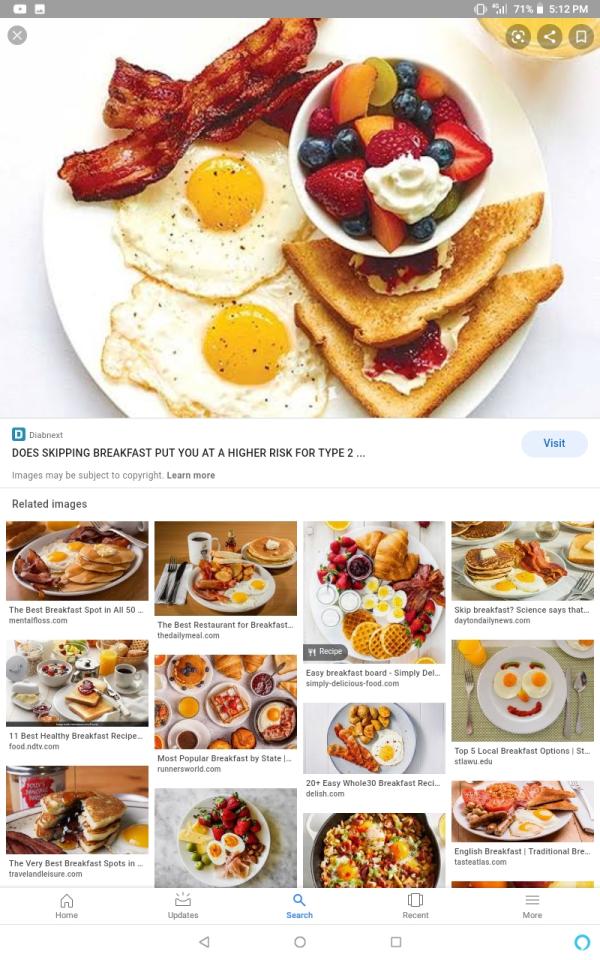Tap Android back navigation triangle
Screen dimensions: 600x960
point(204,942)
